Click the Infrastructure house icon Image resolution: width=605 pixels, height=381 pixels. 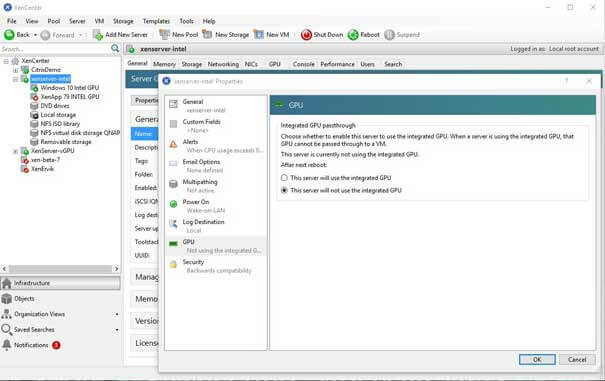[7, 283]
